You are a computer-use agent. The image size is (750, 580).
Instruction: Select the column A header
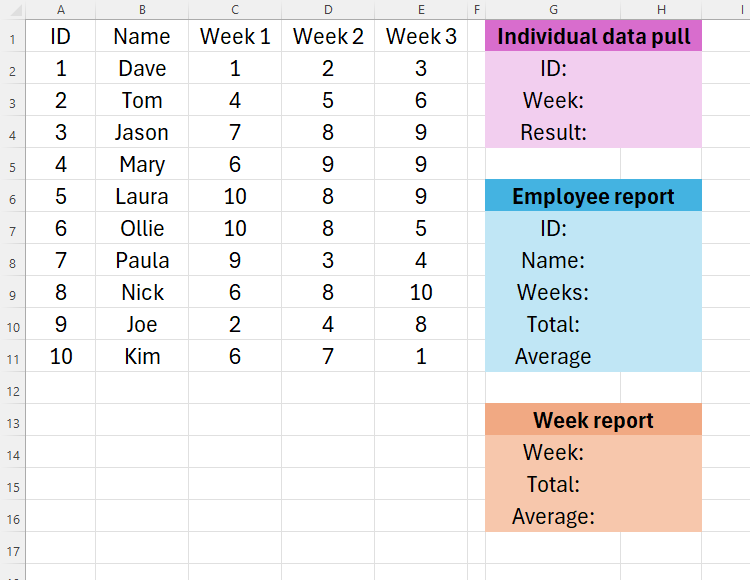(x=61, y=9)
